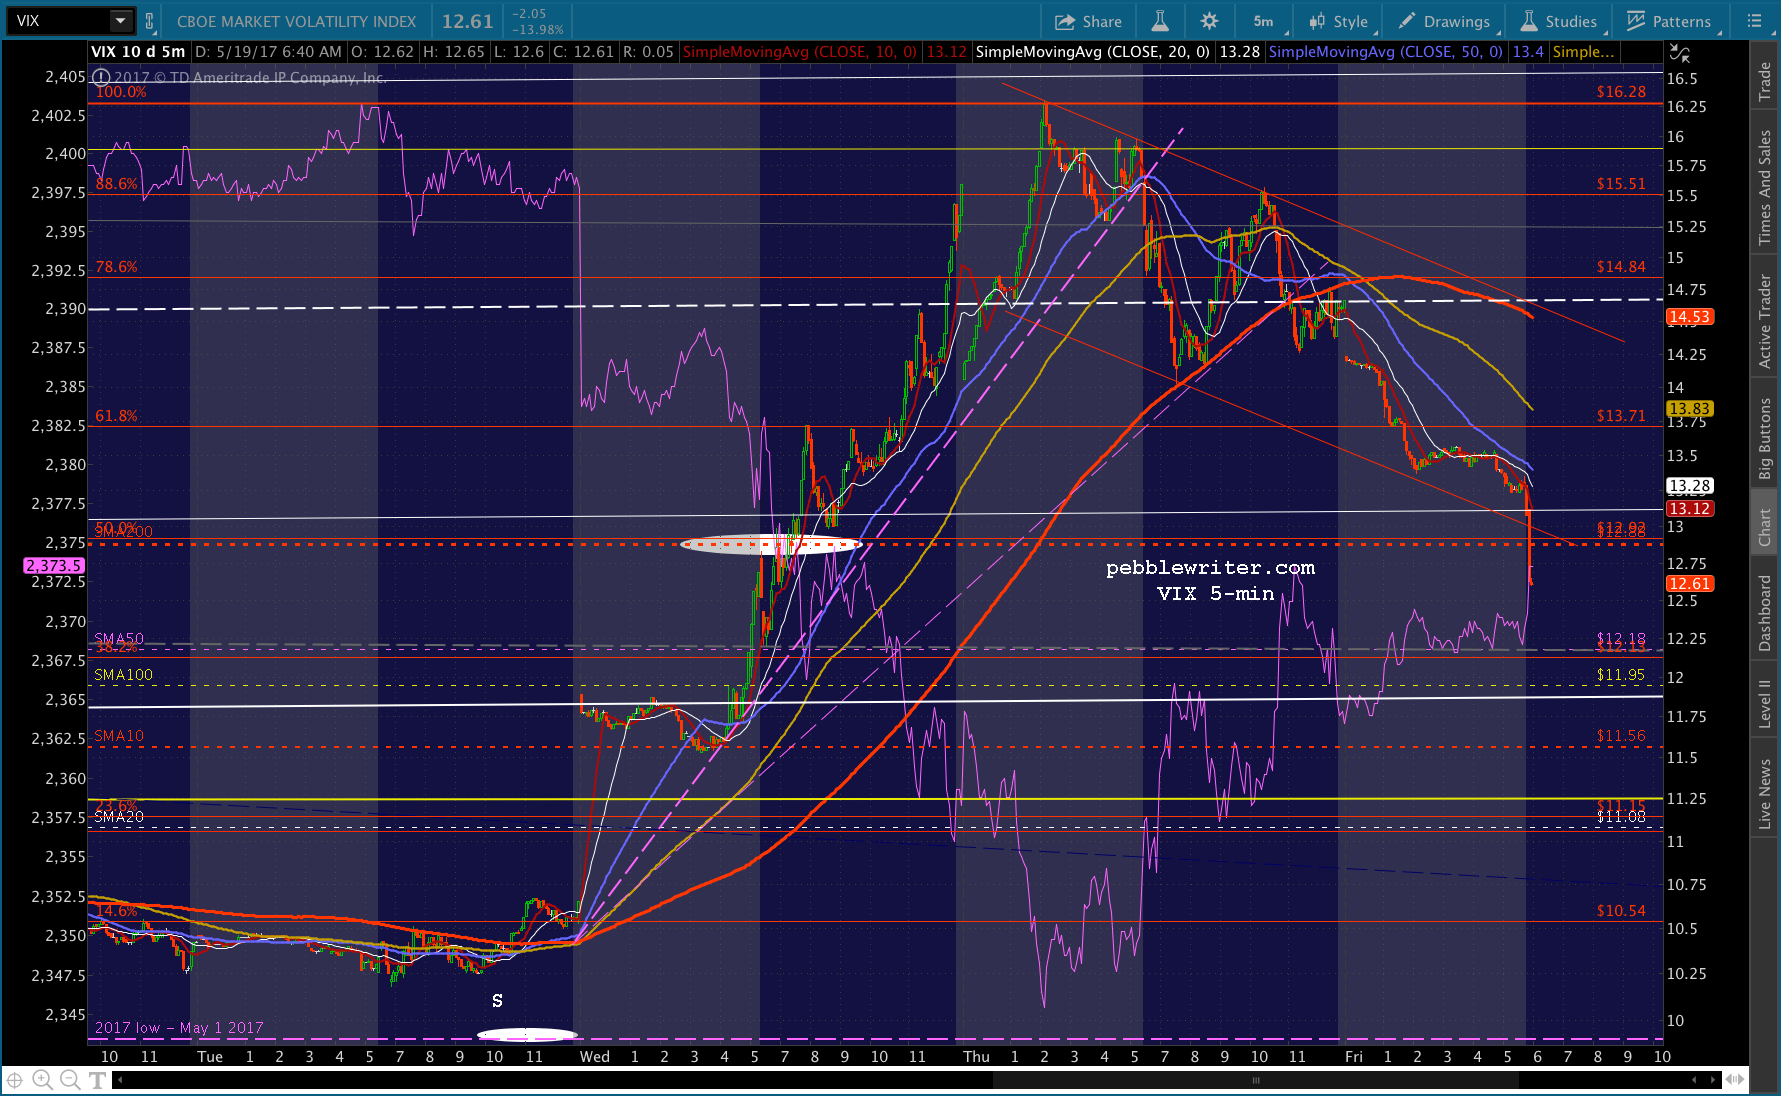Viewport: 1781px width, 1096px height.
Task: Click the symbol link chain icon
Action: [x=149, y=21]
